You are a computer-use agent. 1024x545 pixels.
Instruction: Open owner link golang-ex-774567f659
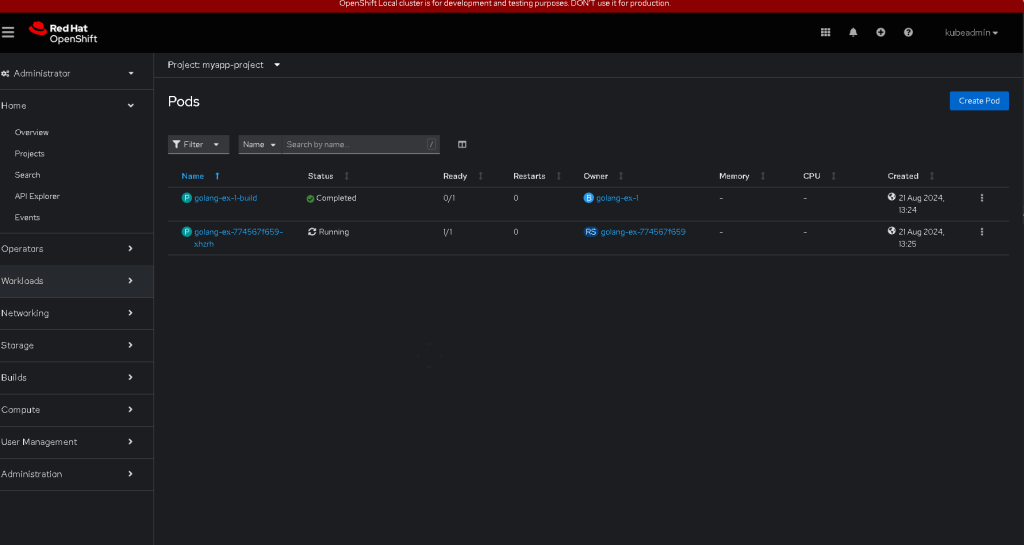click(643, 232)
